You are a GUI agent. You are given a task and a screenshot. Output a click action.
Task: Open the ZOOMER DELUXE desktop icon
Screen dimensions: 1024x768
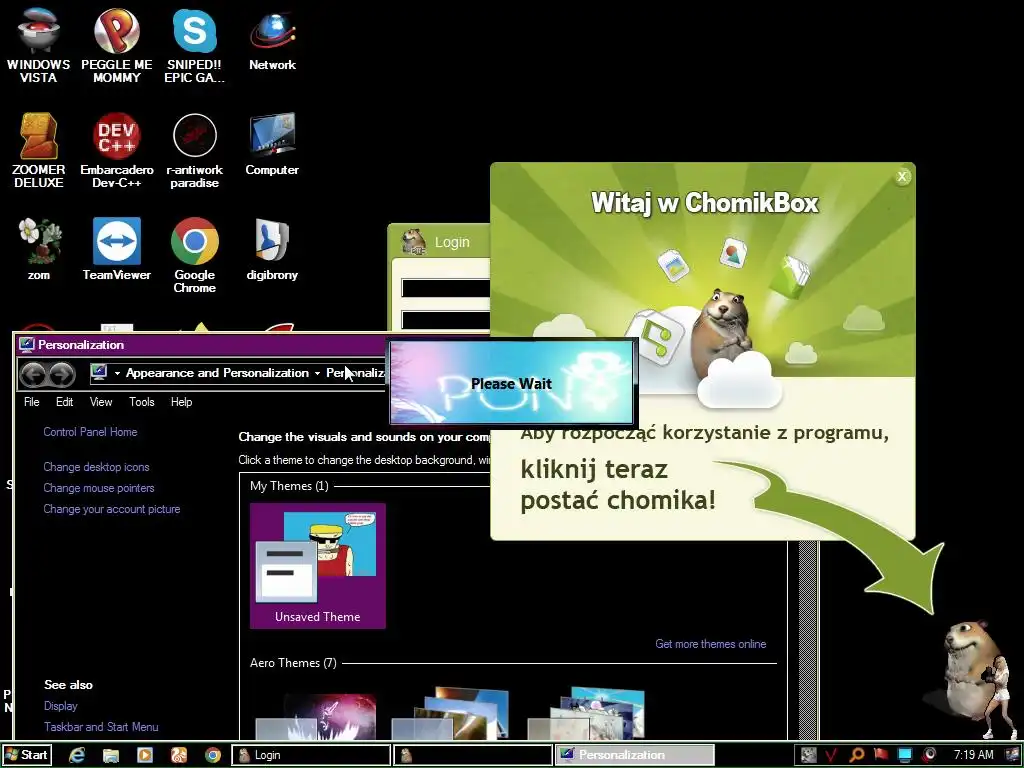coord(39,151)
